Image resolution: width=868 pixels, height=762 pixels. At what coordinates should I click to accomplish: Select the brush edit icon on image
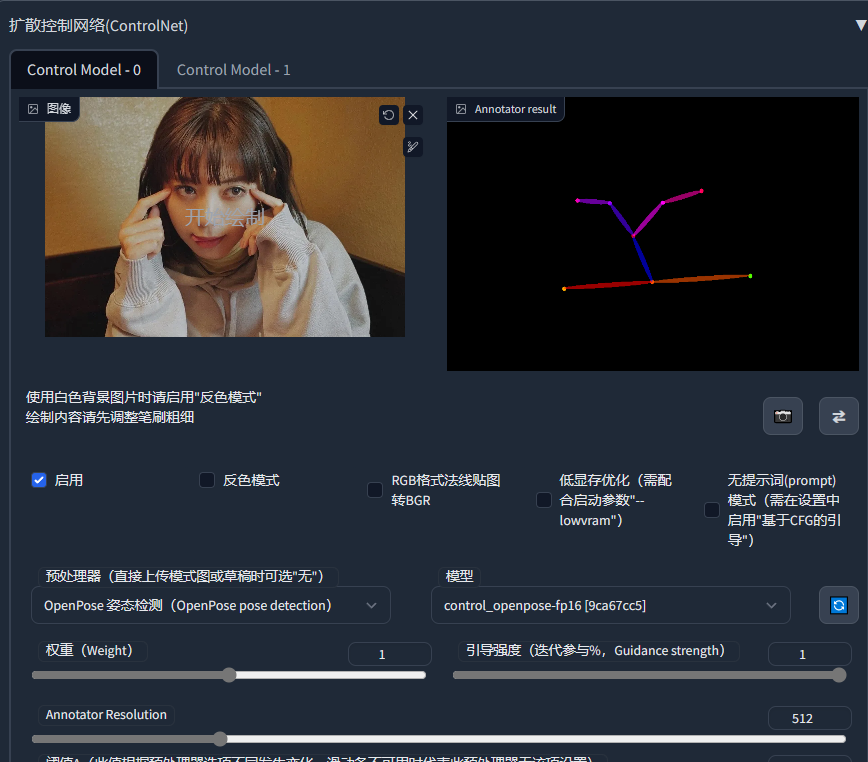[413, 147]
